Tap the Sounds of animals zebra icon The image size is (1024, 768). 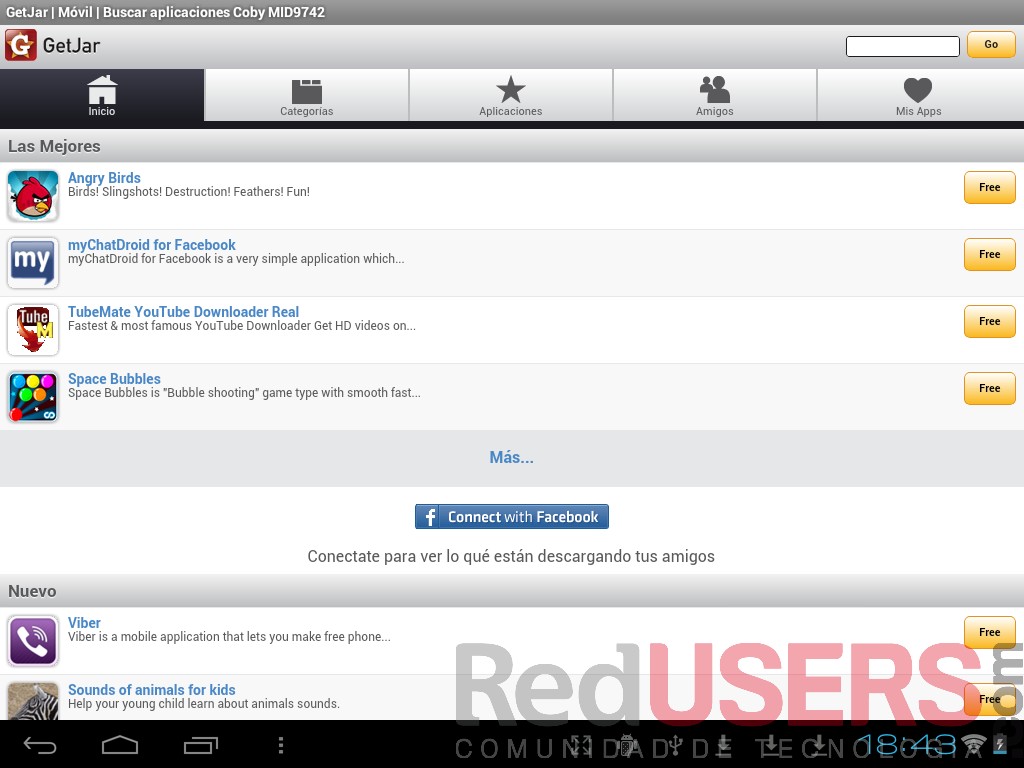click(33, 701)
